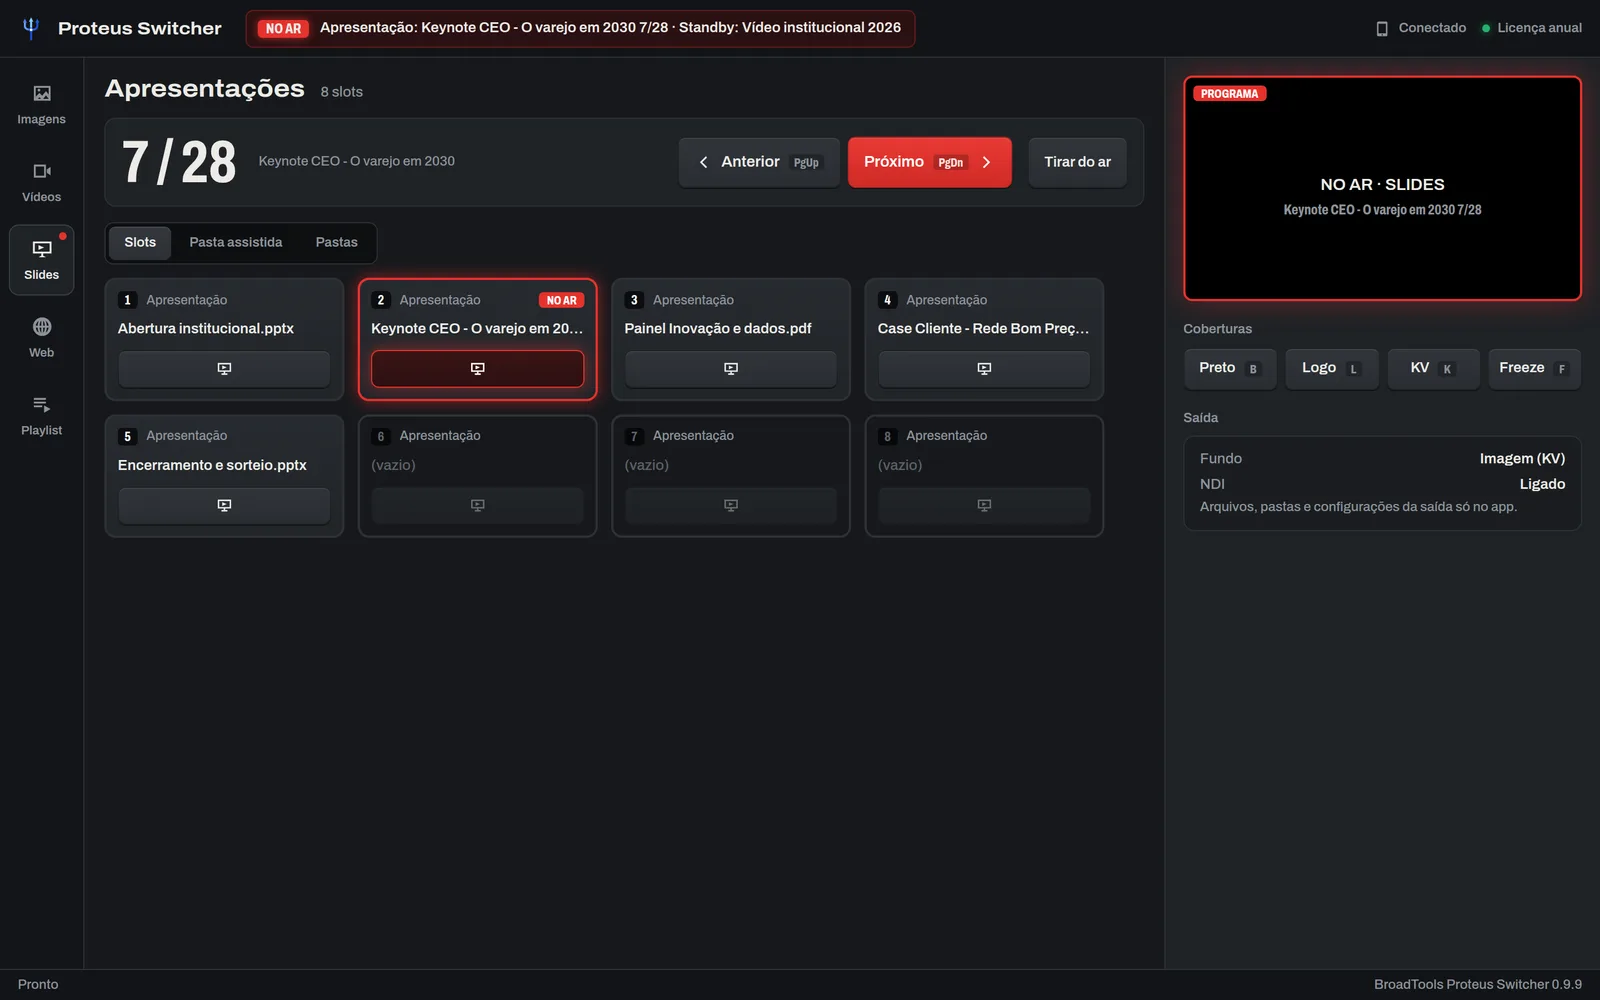Screen dimensions: 1600x1000
Task: Toggle the Logo coverage
Action: pos(1331,368)
